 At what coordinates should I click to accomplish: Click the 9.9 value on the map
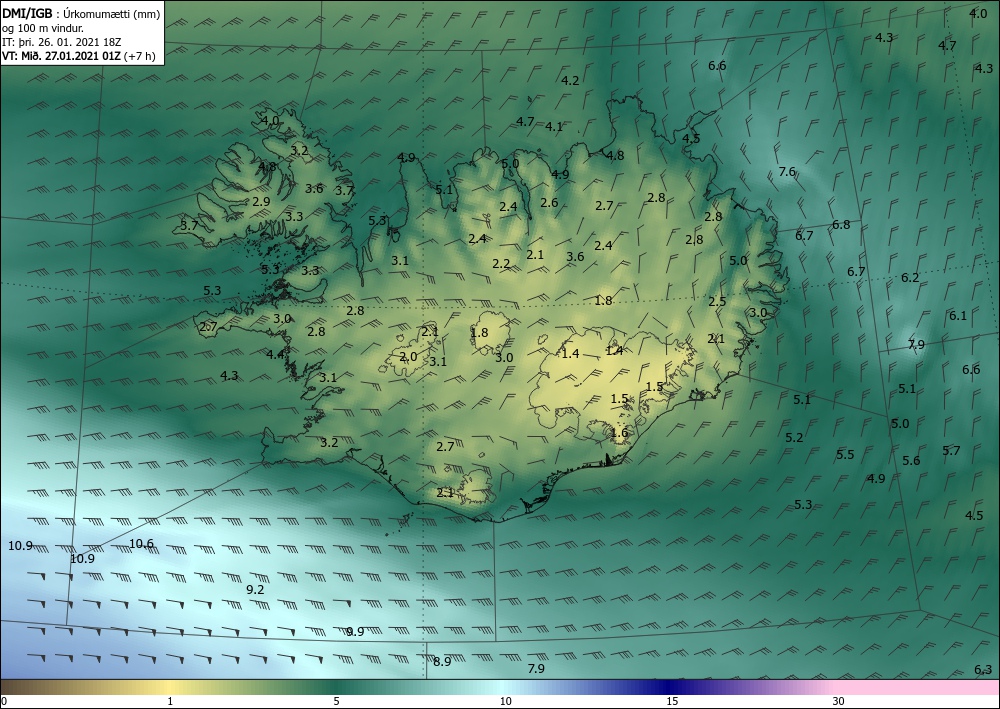pyautogui.click(x=355, y=632)
